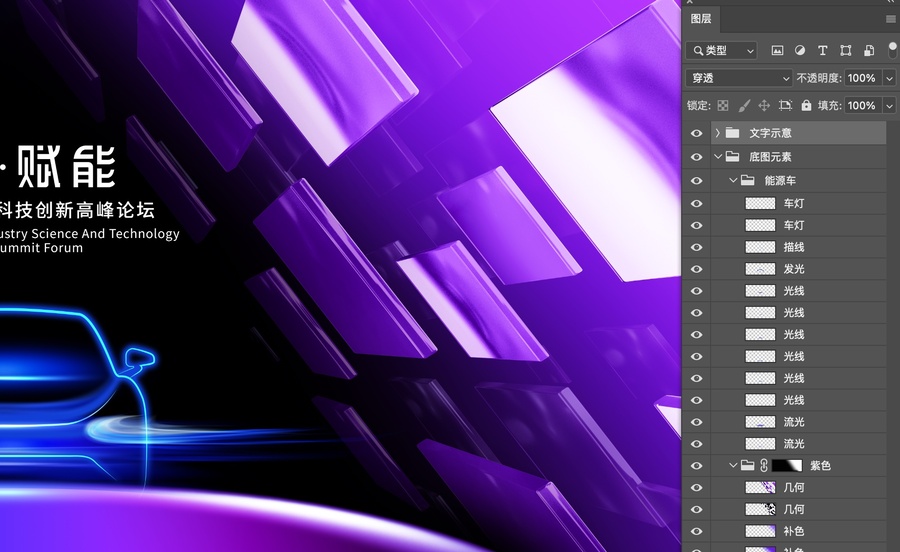This screenshot has width=900, height=552.
Task: Toggle the layer filtering on/off switch
Action: point(893,49)
